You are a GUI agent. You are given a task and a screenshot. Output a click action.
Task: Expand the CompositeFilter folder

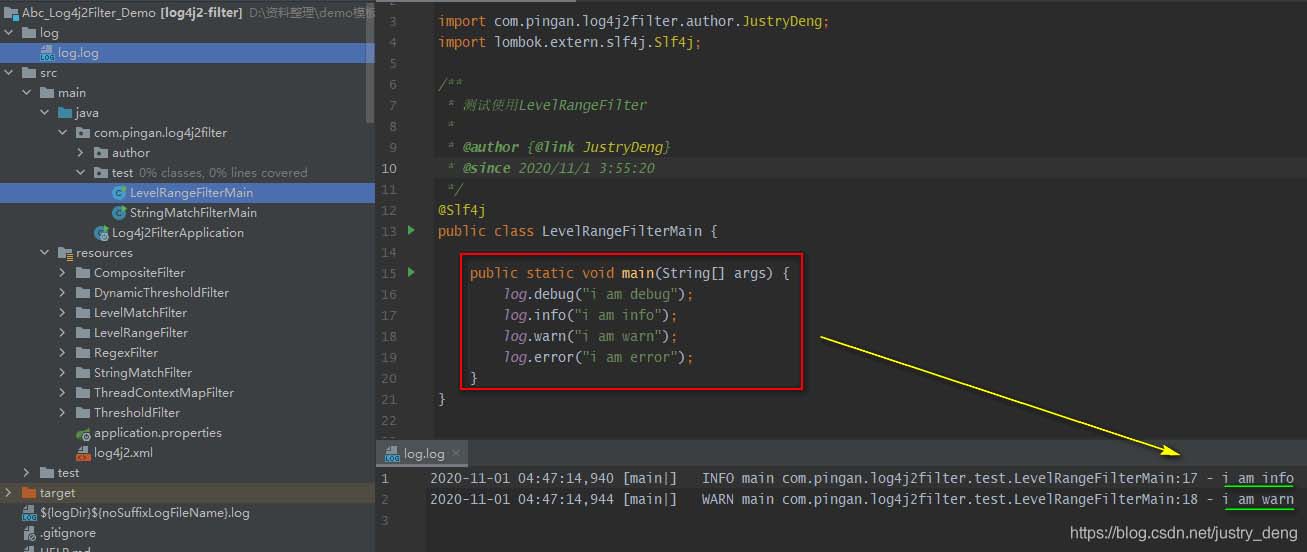click(64, 273)
